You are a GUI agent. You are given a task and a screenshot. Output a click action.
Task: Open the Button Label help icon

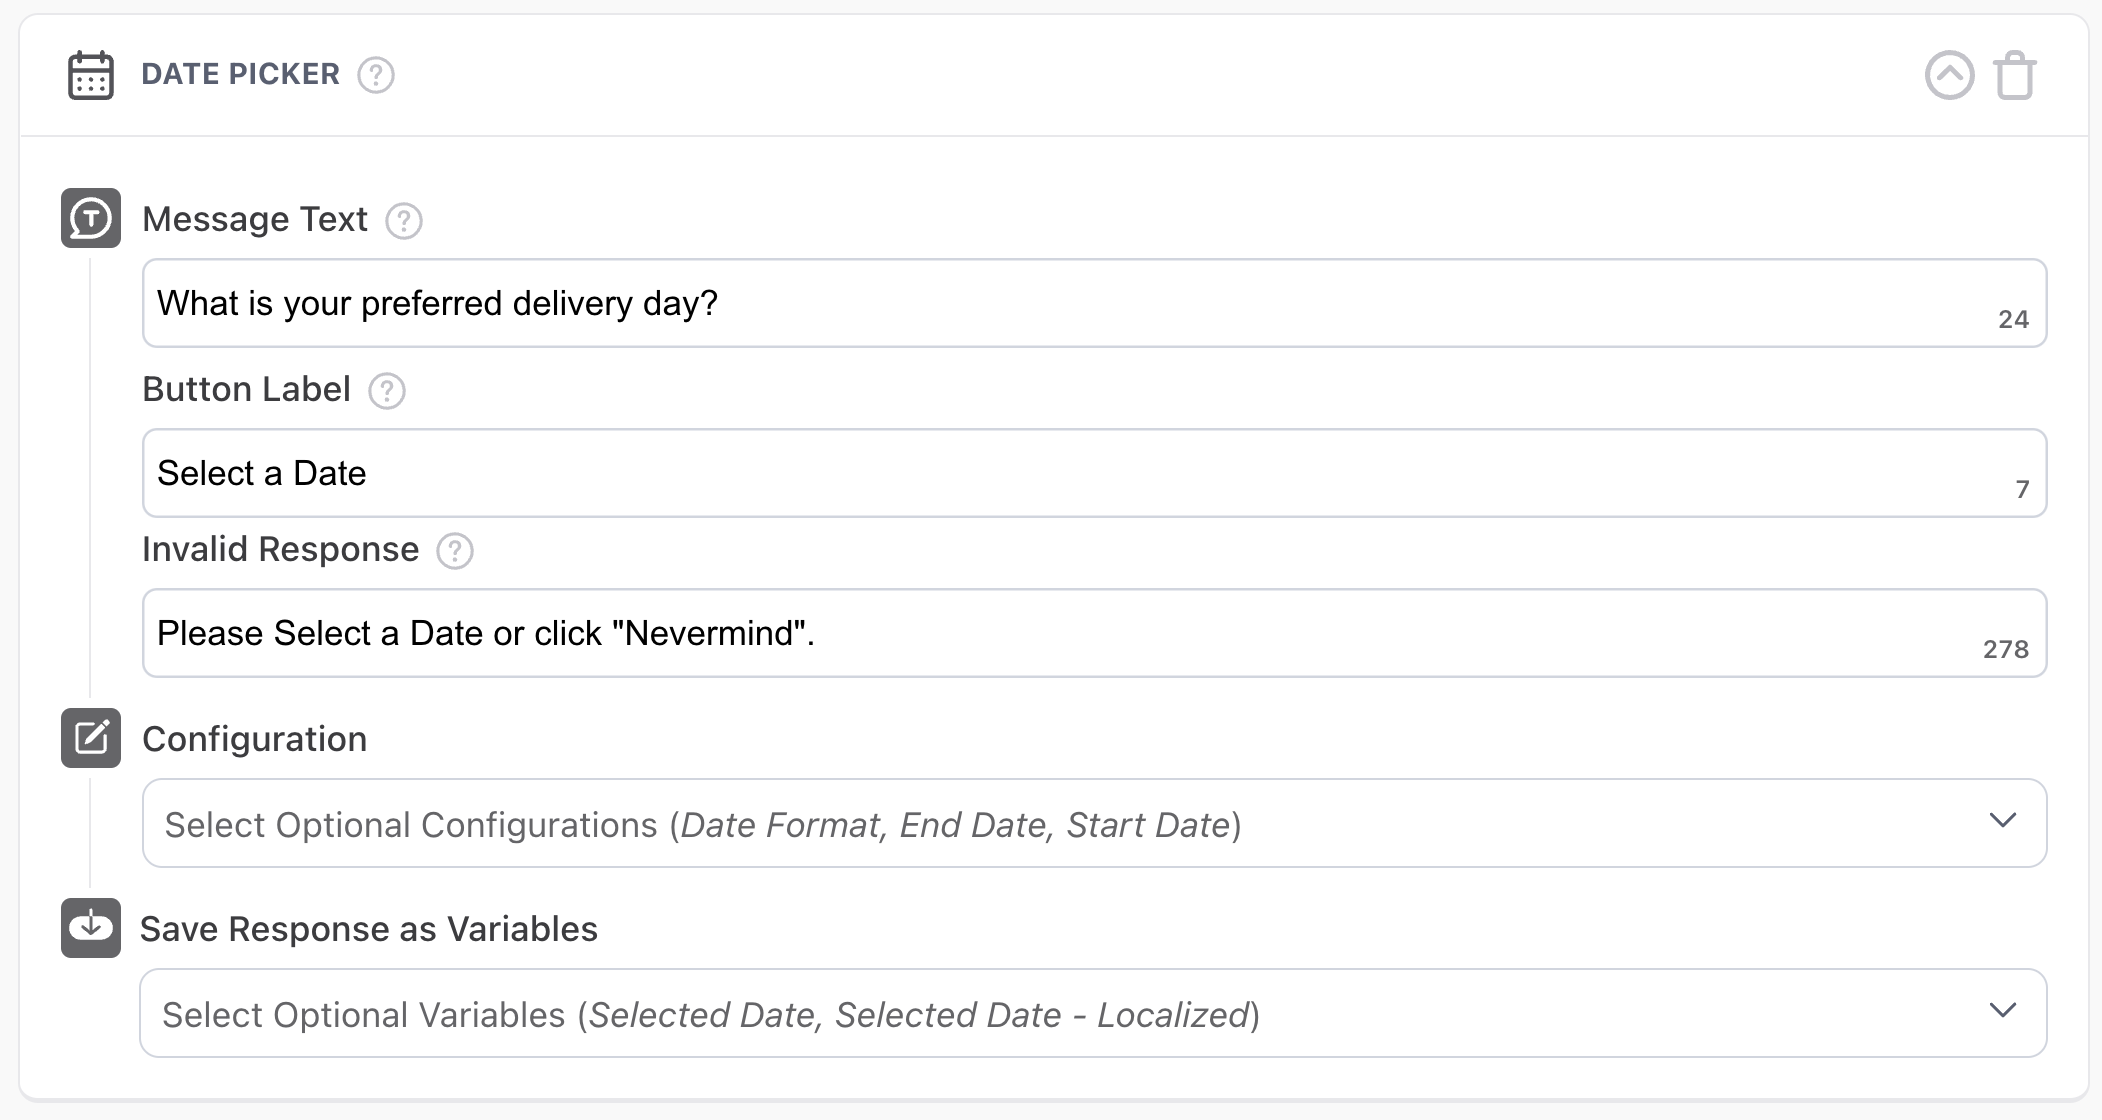387,390
